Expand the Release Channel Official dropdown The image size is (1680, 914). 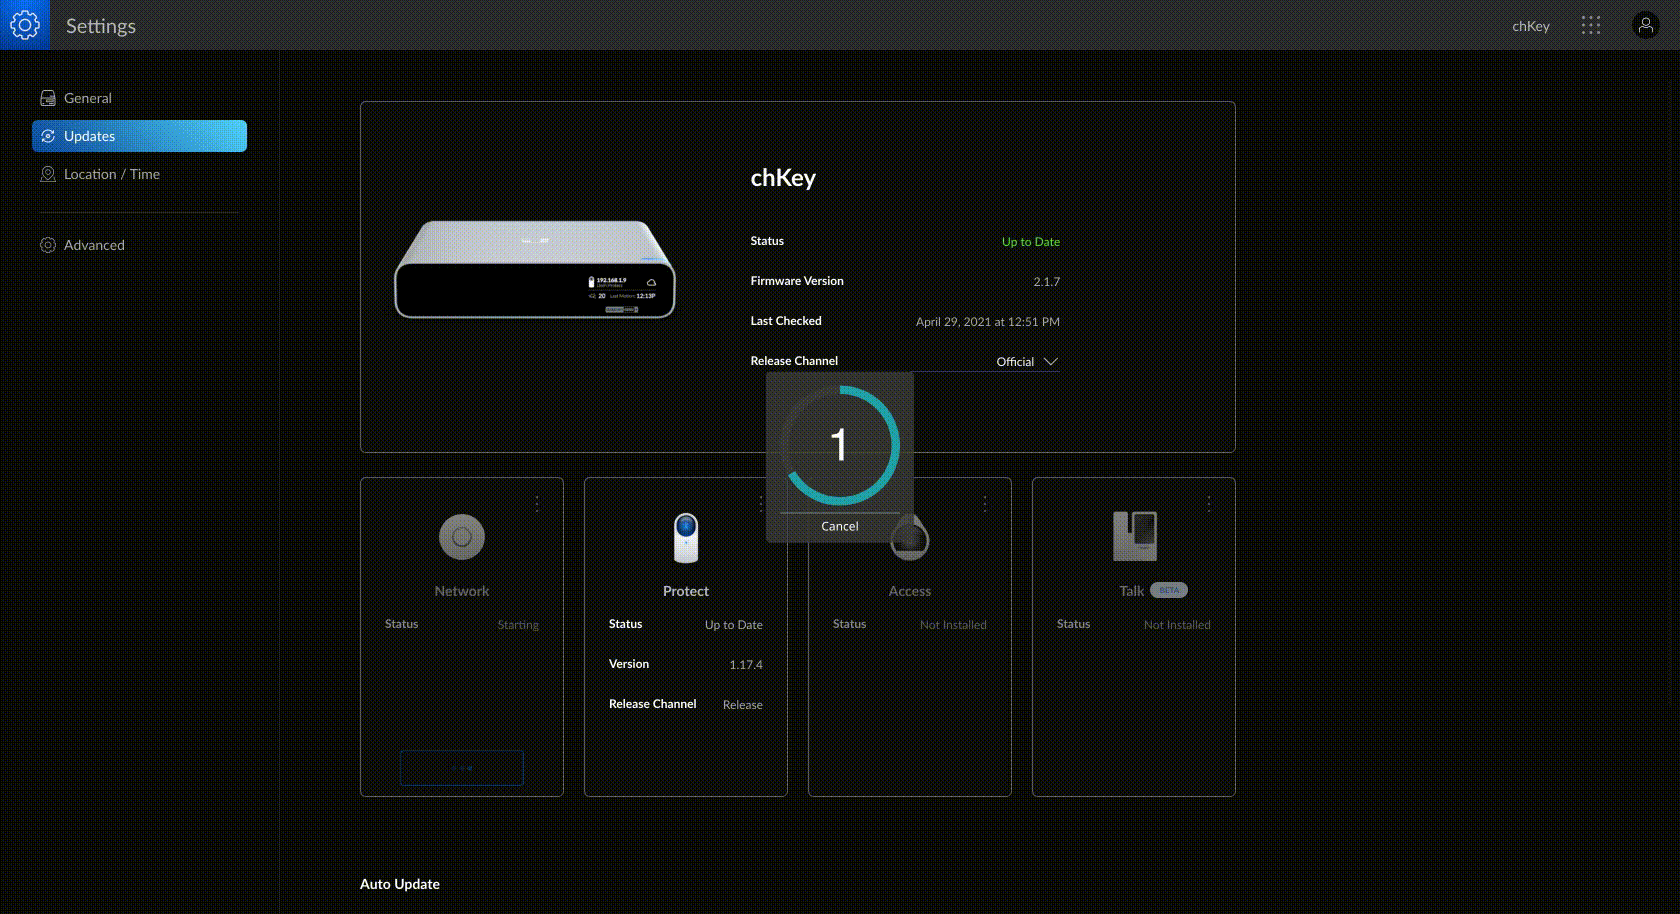pyautogui.click(x=1027, y=362)
